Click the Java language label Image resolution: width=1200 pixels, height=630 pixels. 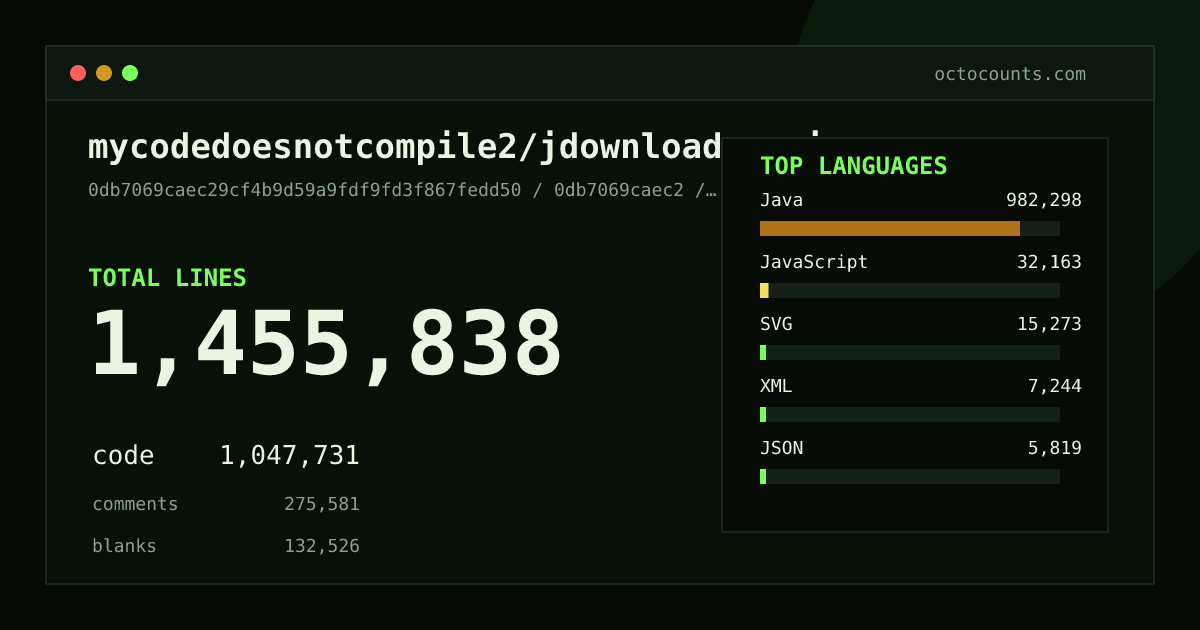tap(781, 200)
